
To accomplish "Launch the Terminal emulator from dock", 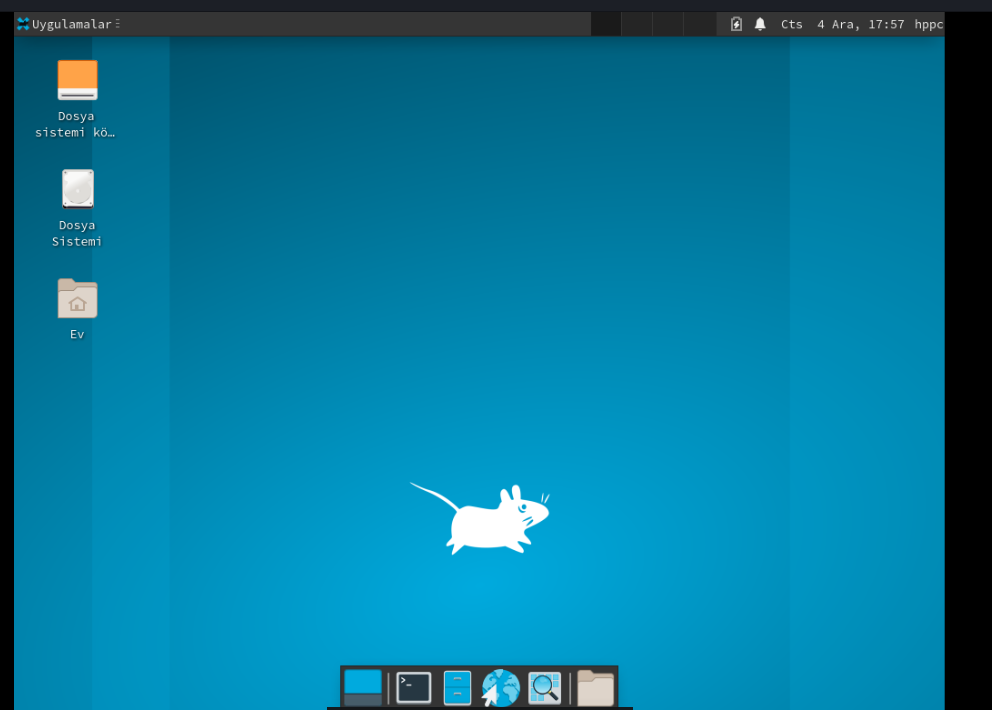I will coord(414,687).
